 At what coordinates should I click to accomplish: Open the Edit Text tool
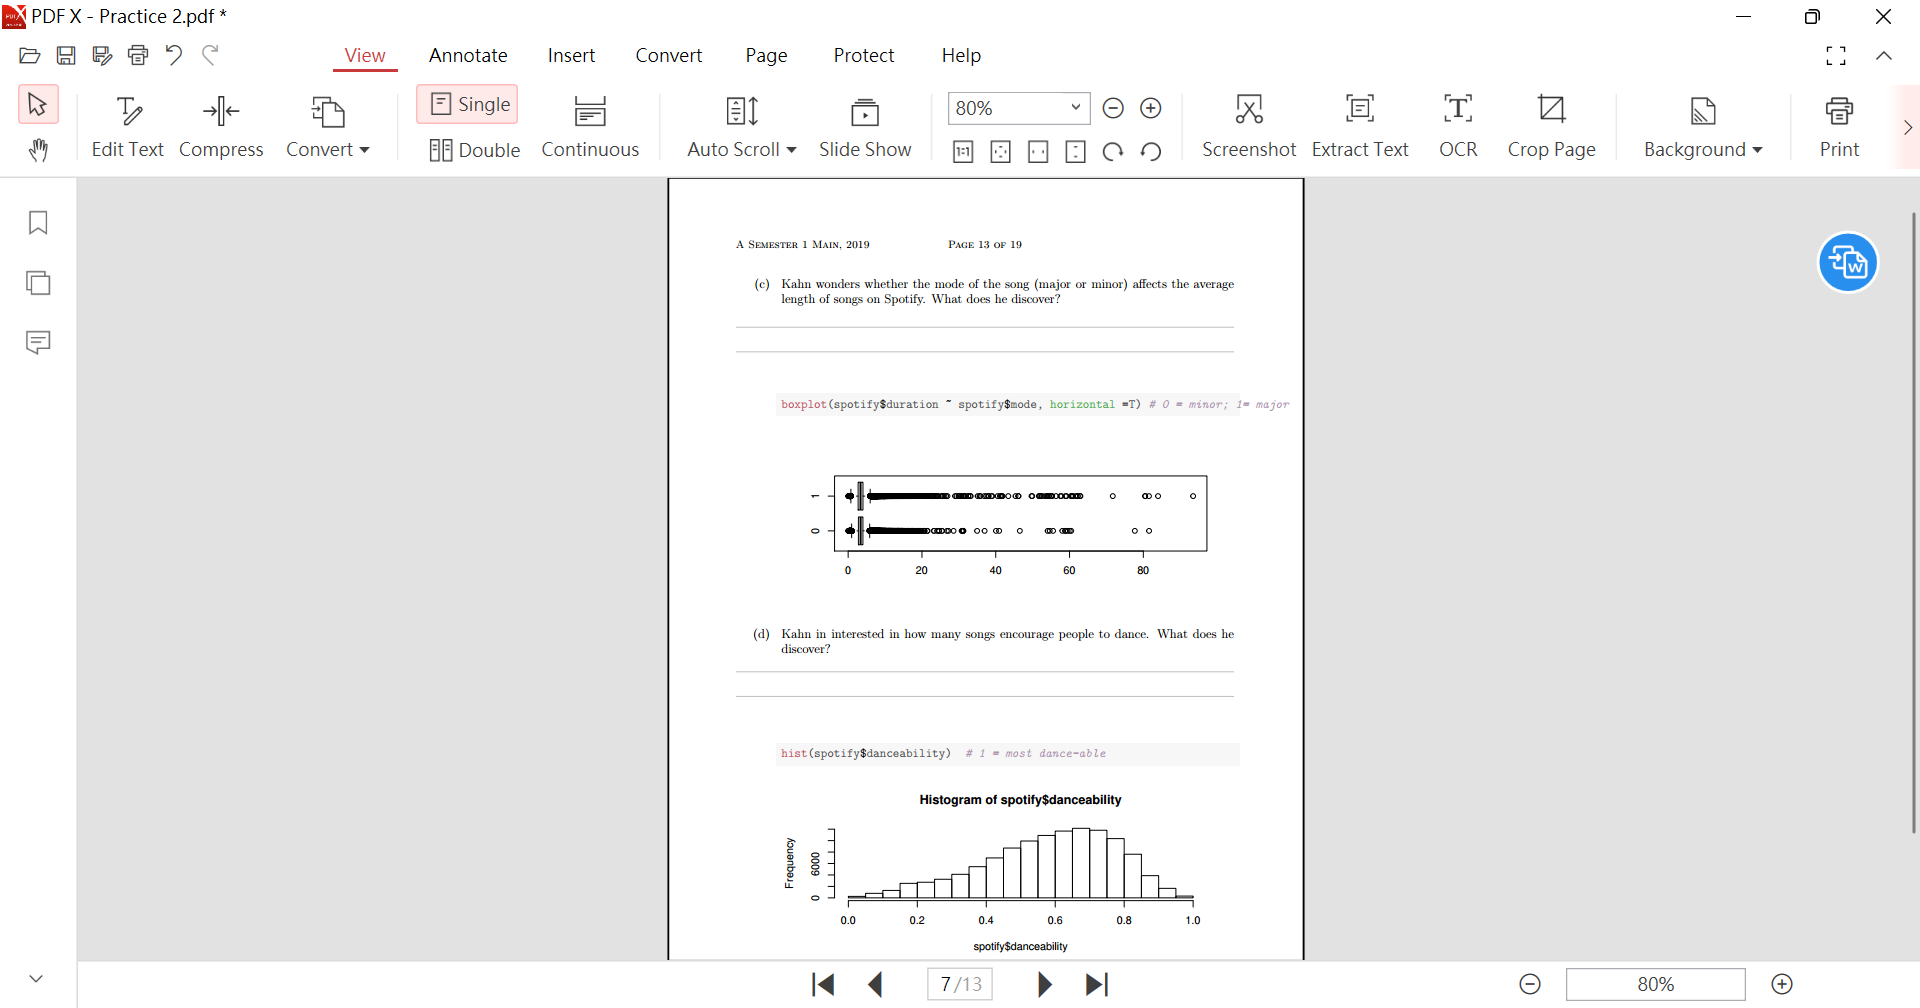click(x=127, y=127)
